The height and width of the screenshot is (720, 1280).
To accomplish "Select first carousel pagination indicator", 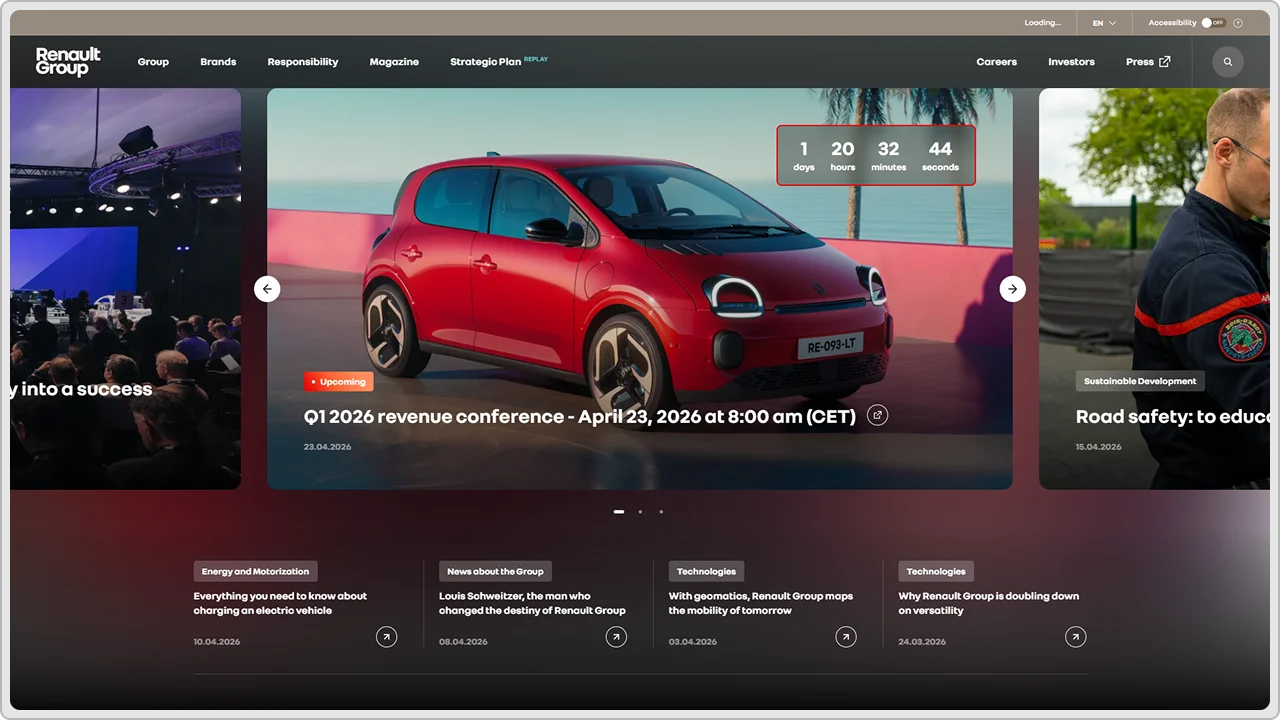I will 619,512.
